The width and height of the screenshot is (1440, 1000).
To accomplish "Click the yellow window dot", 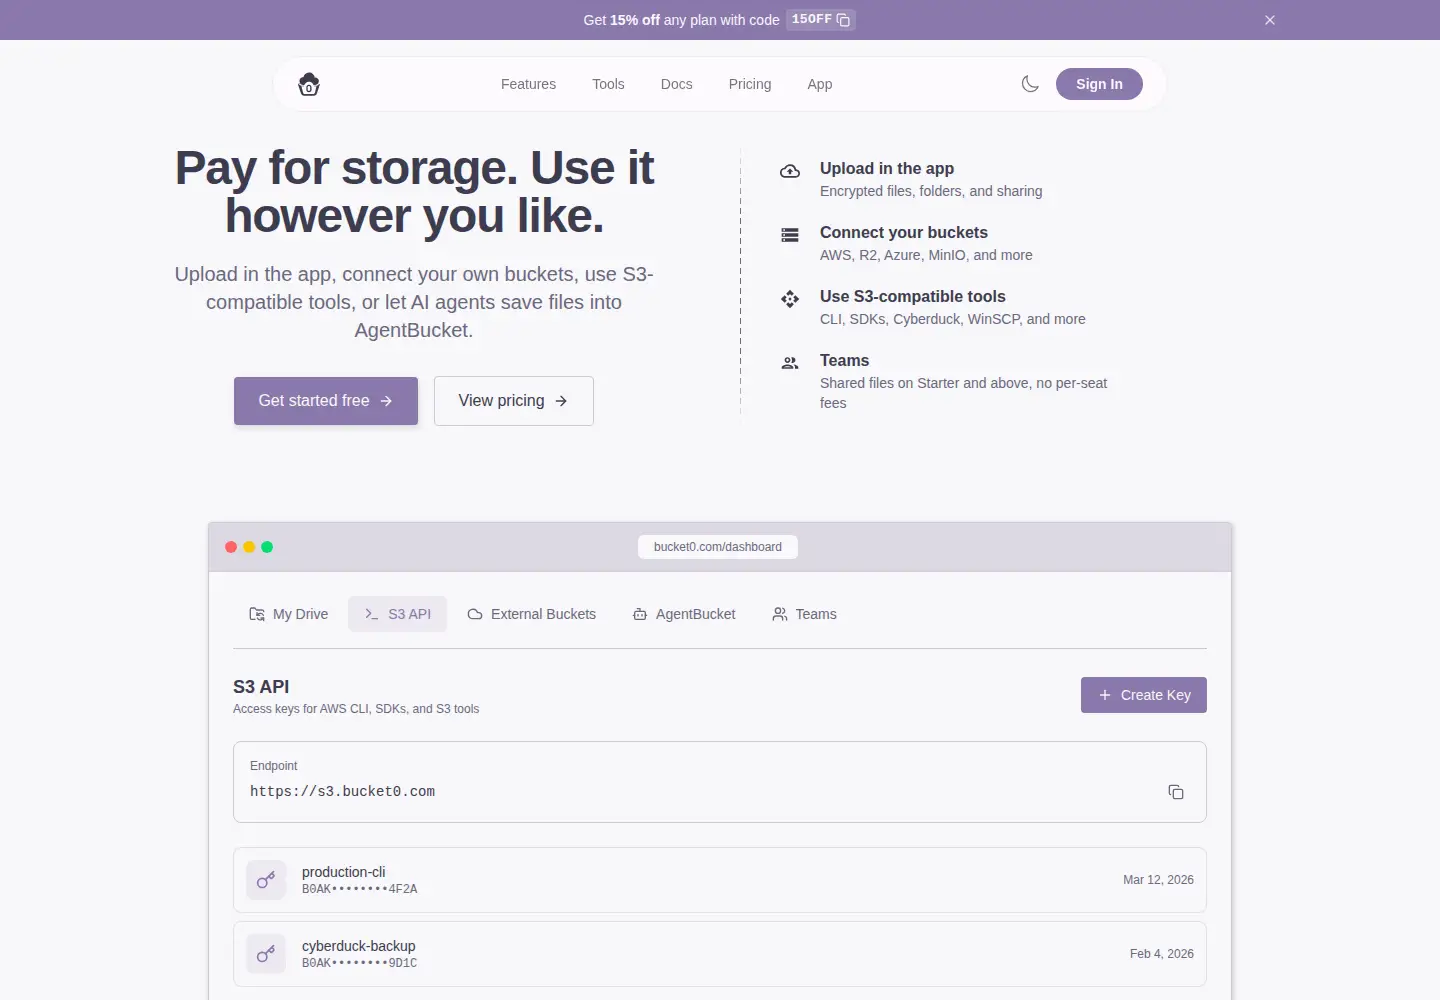I will [249, 547].
